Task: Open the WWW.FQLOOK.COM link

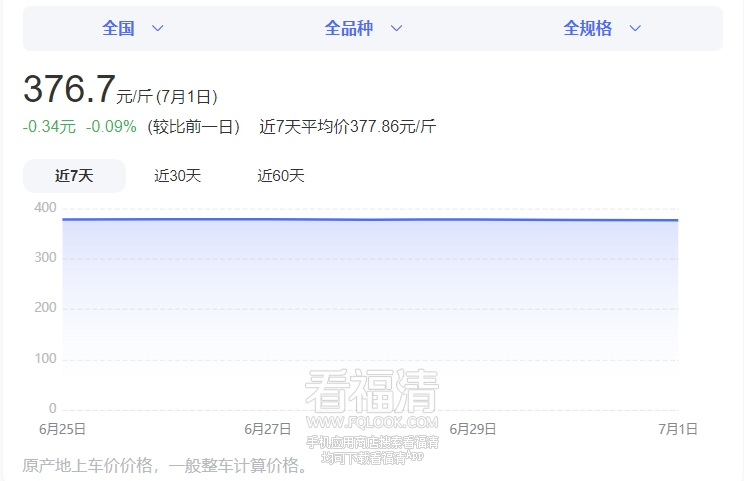Action: [372, 422]
